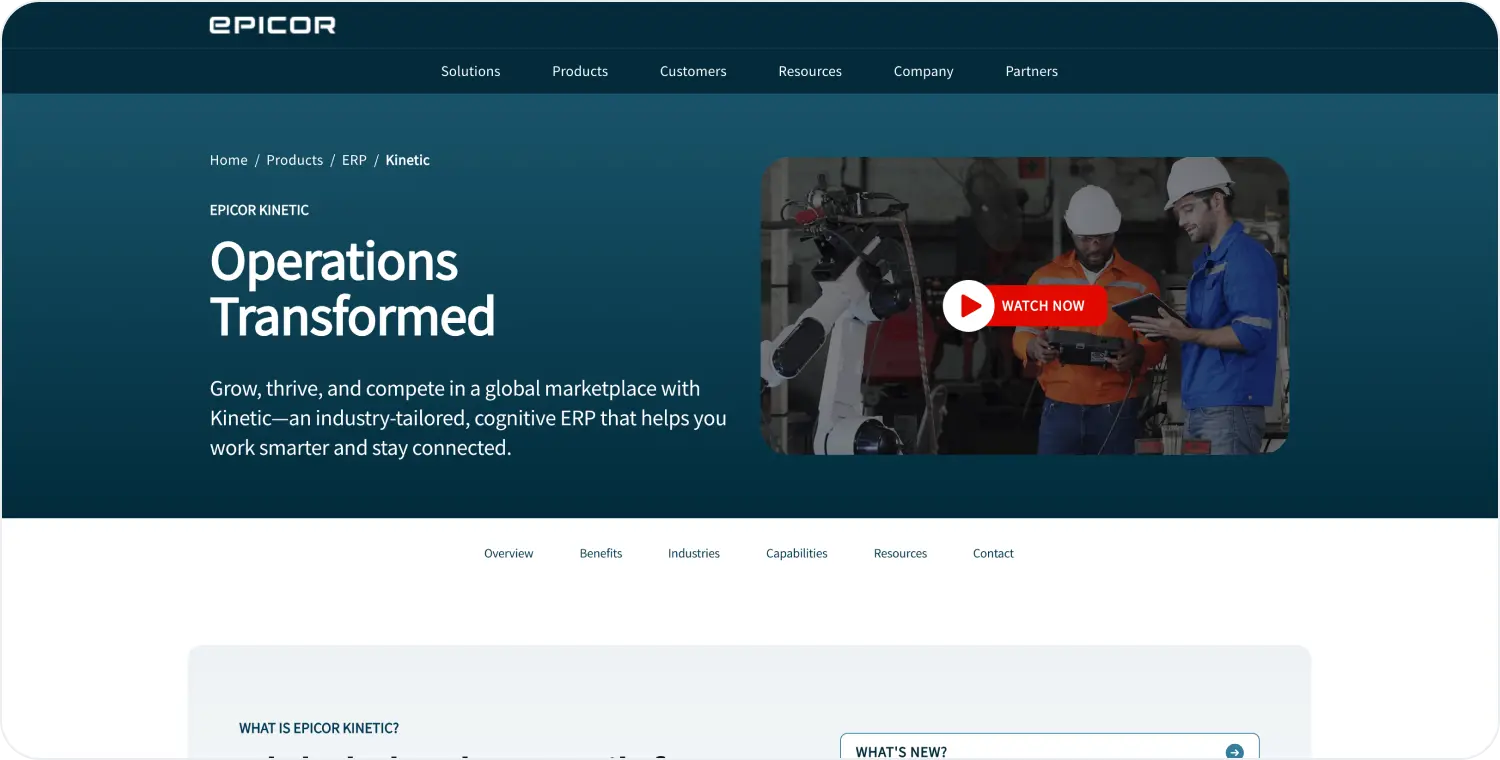Select ERP in the breadcrumb
The height and width of the screenshot is (760, 1500).
[x=354, y=160]
